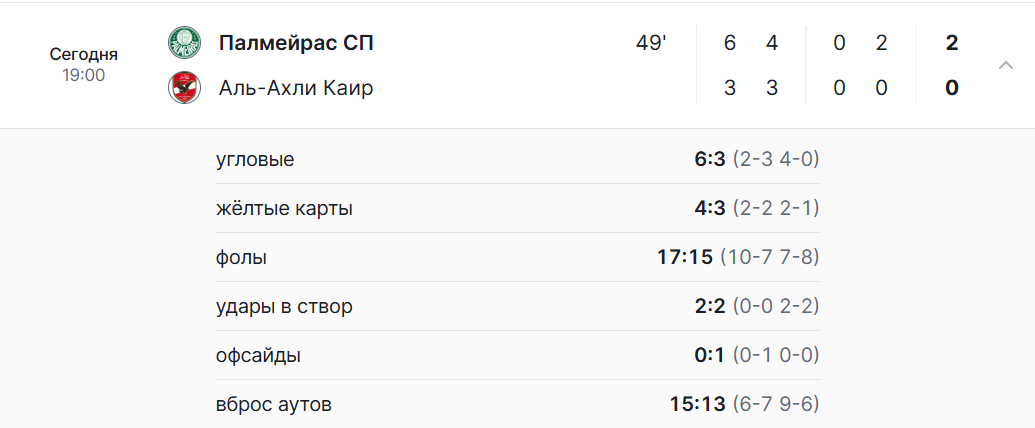Click the 6:3 corners value
The height and width of the screenshot is (428, 1035).
tap(710, 160)
